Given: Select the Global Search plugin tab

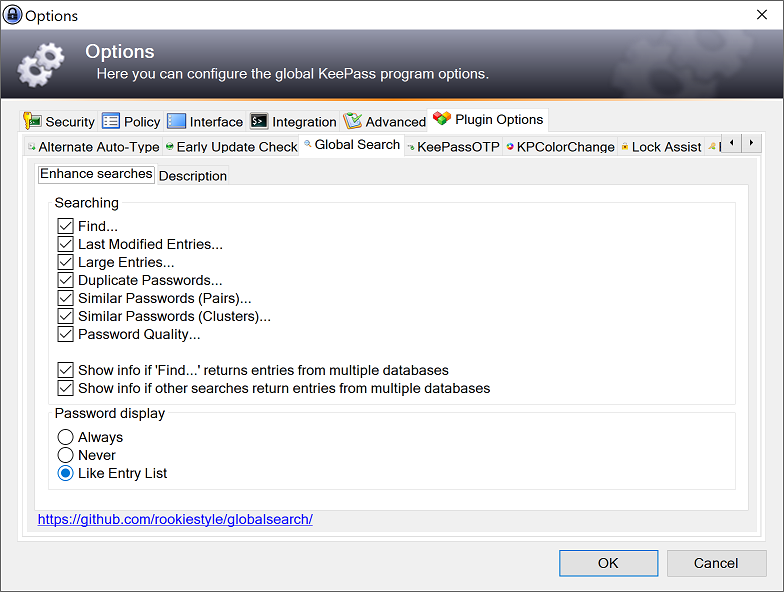Looking at the screenshot, I should coord(352,145).
